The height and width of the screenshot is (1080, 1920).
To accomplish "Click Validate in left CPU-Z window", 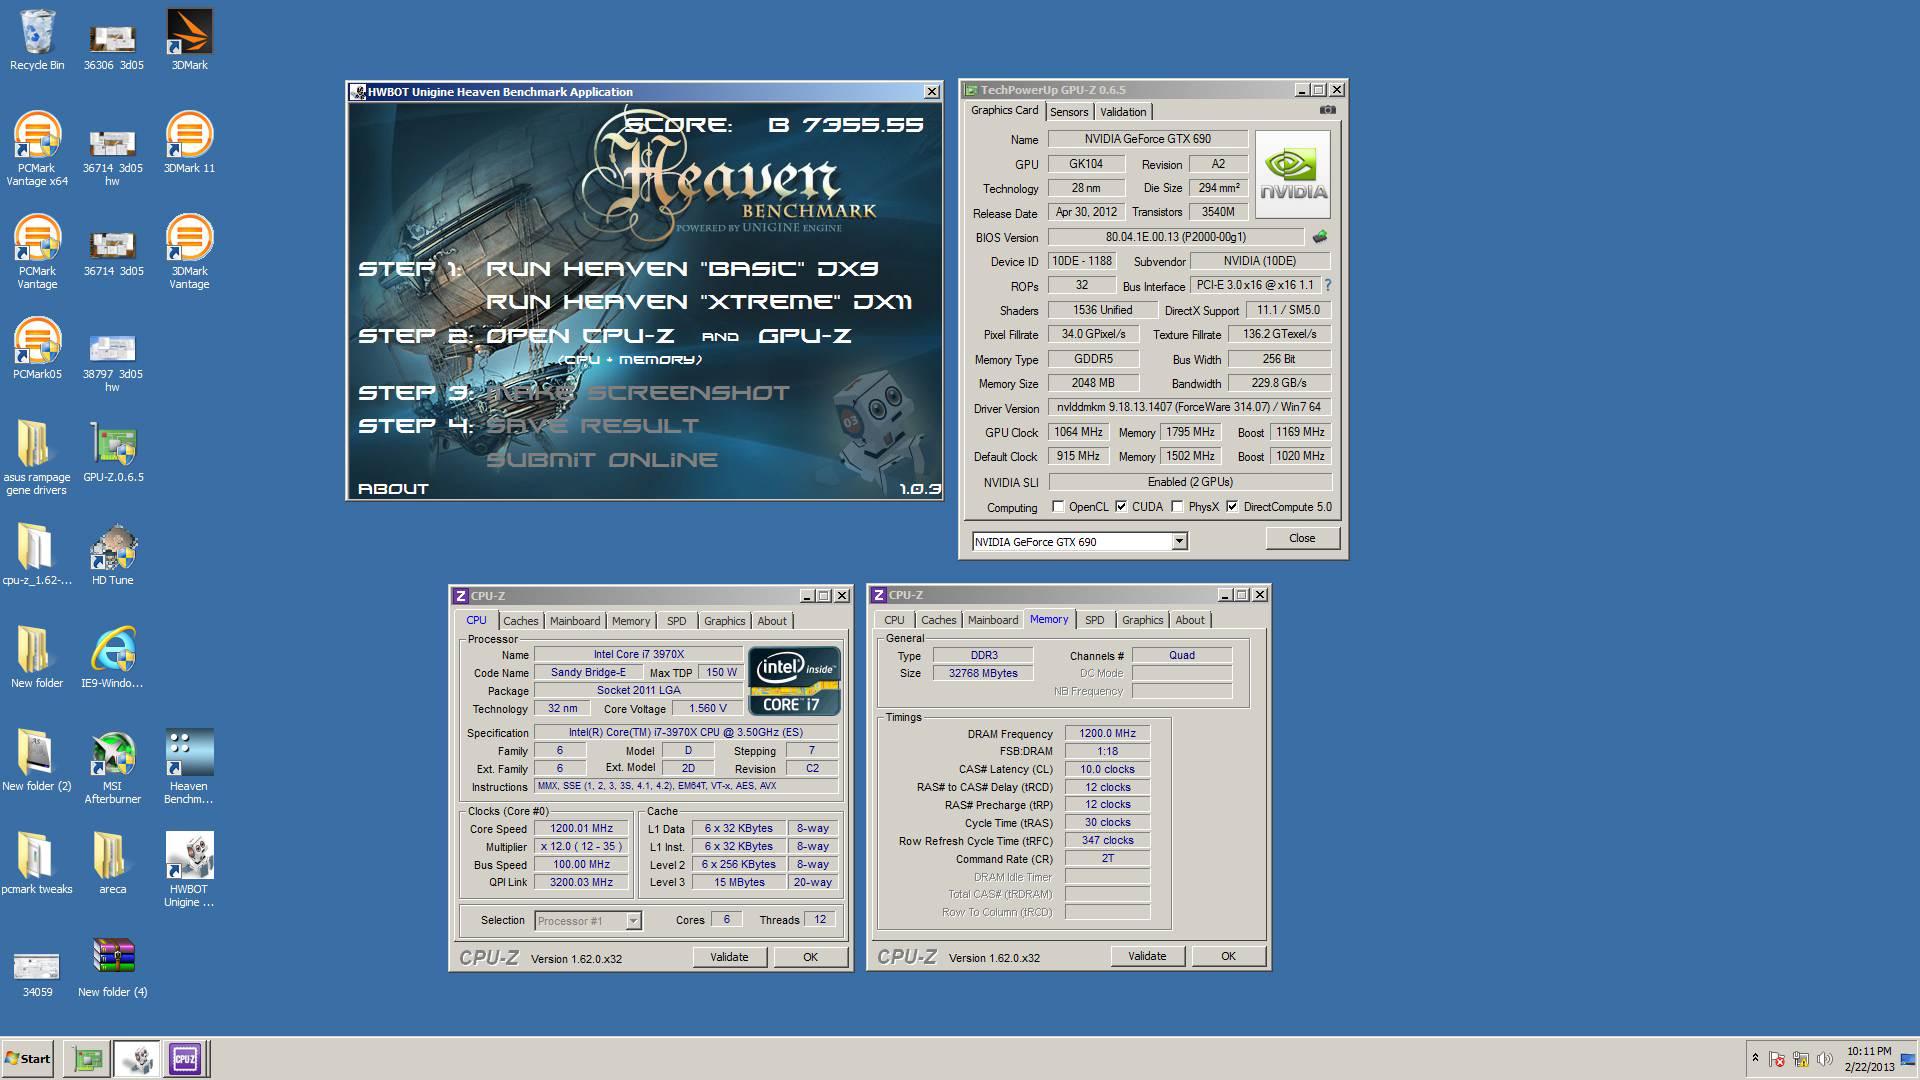I will 729,957.
